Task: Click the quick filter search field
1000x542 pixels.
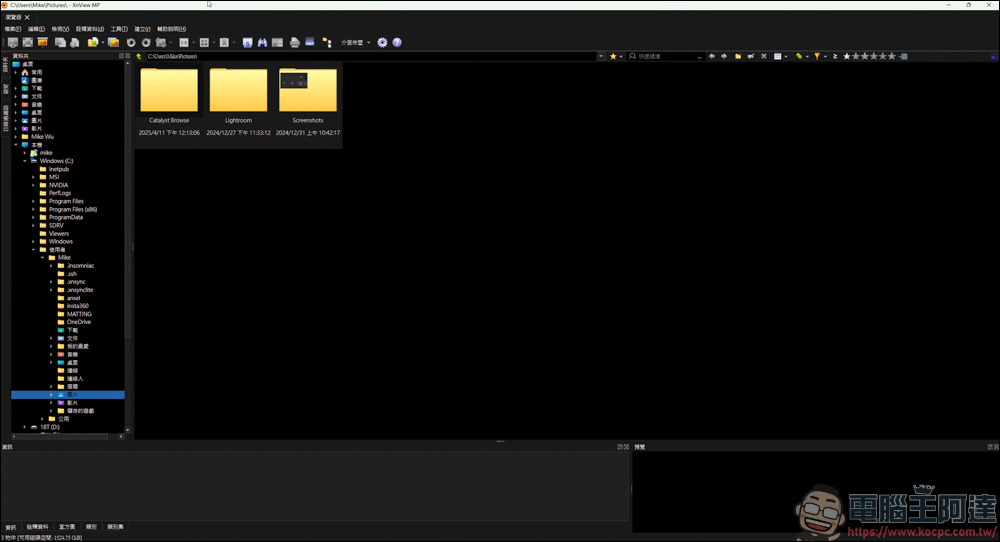Action: click(665, 56)
